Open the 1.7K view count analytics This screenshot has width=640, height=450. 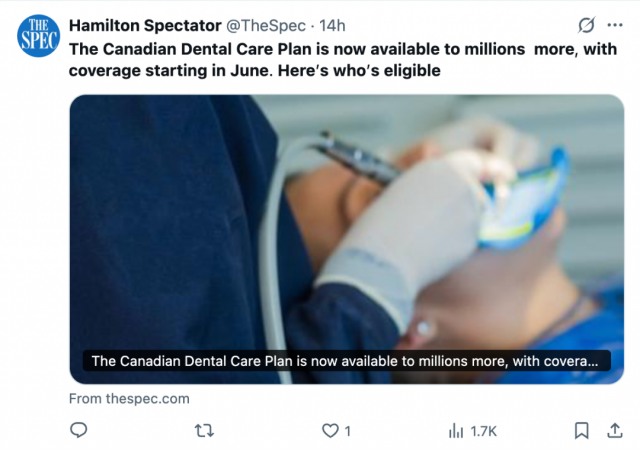pos(483,431)
